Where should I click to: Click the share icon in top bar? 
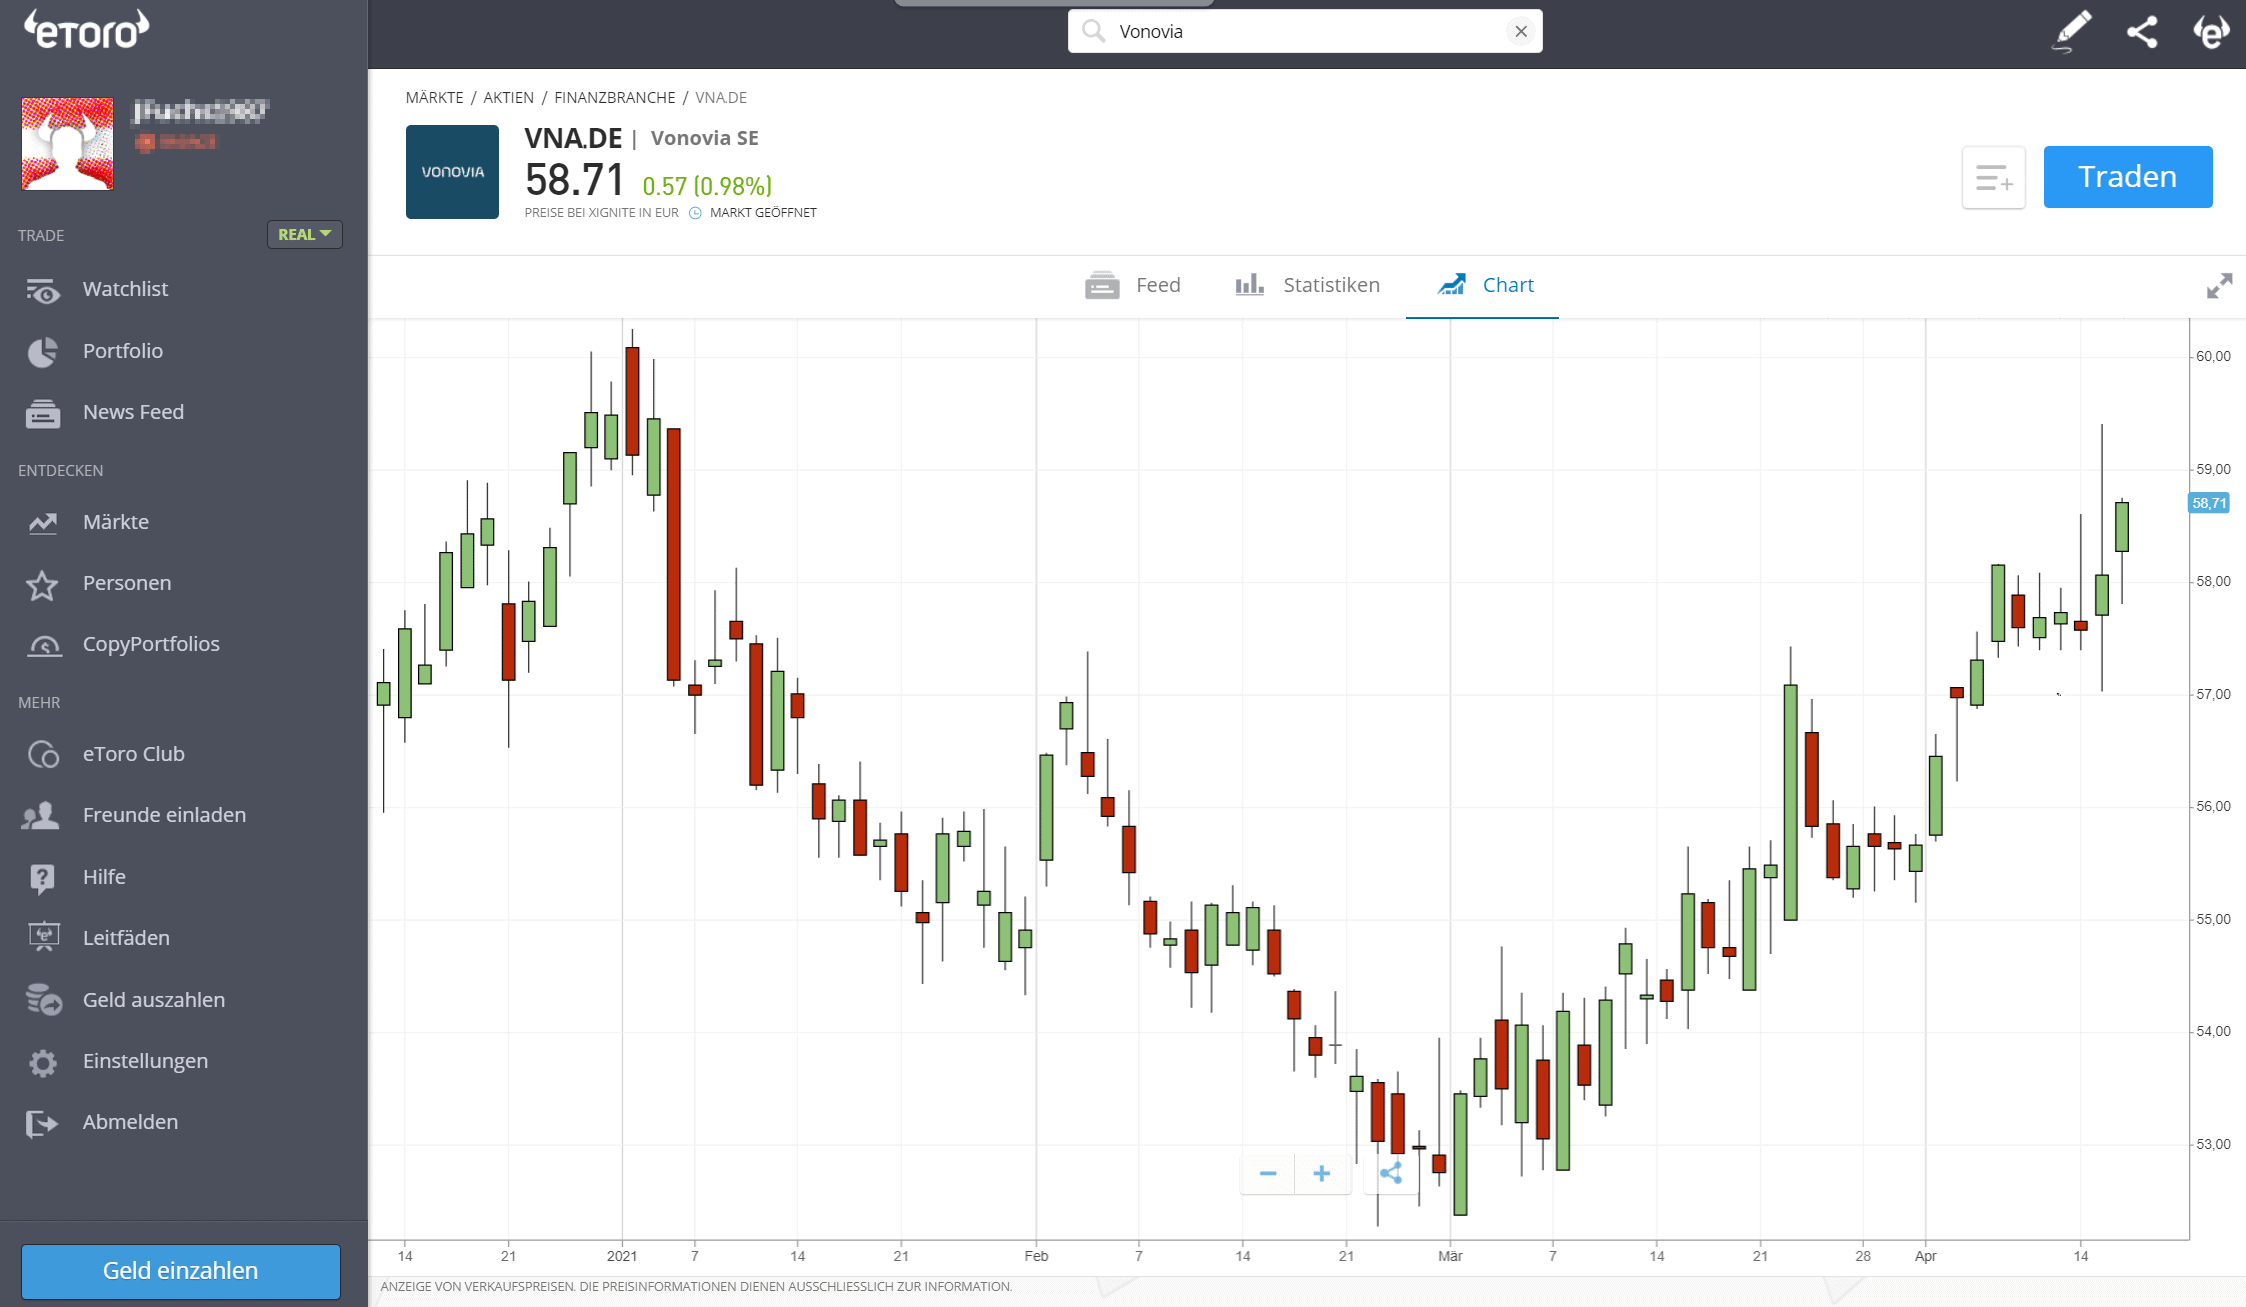pos(2141,32)
